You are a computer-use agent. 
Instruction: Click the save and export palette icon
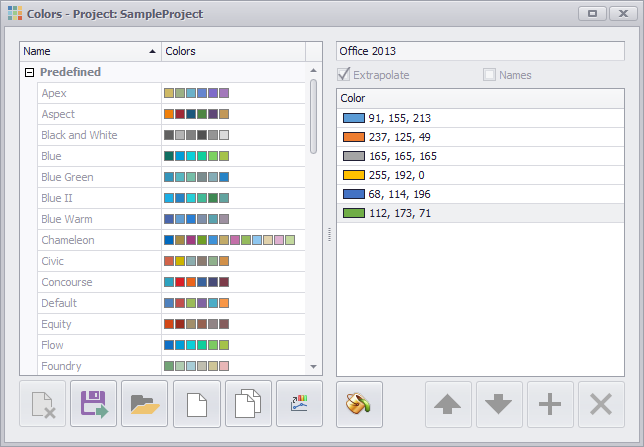(x=94, y=403)
